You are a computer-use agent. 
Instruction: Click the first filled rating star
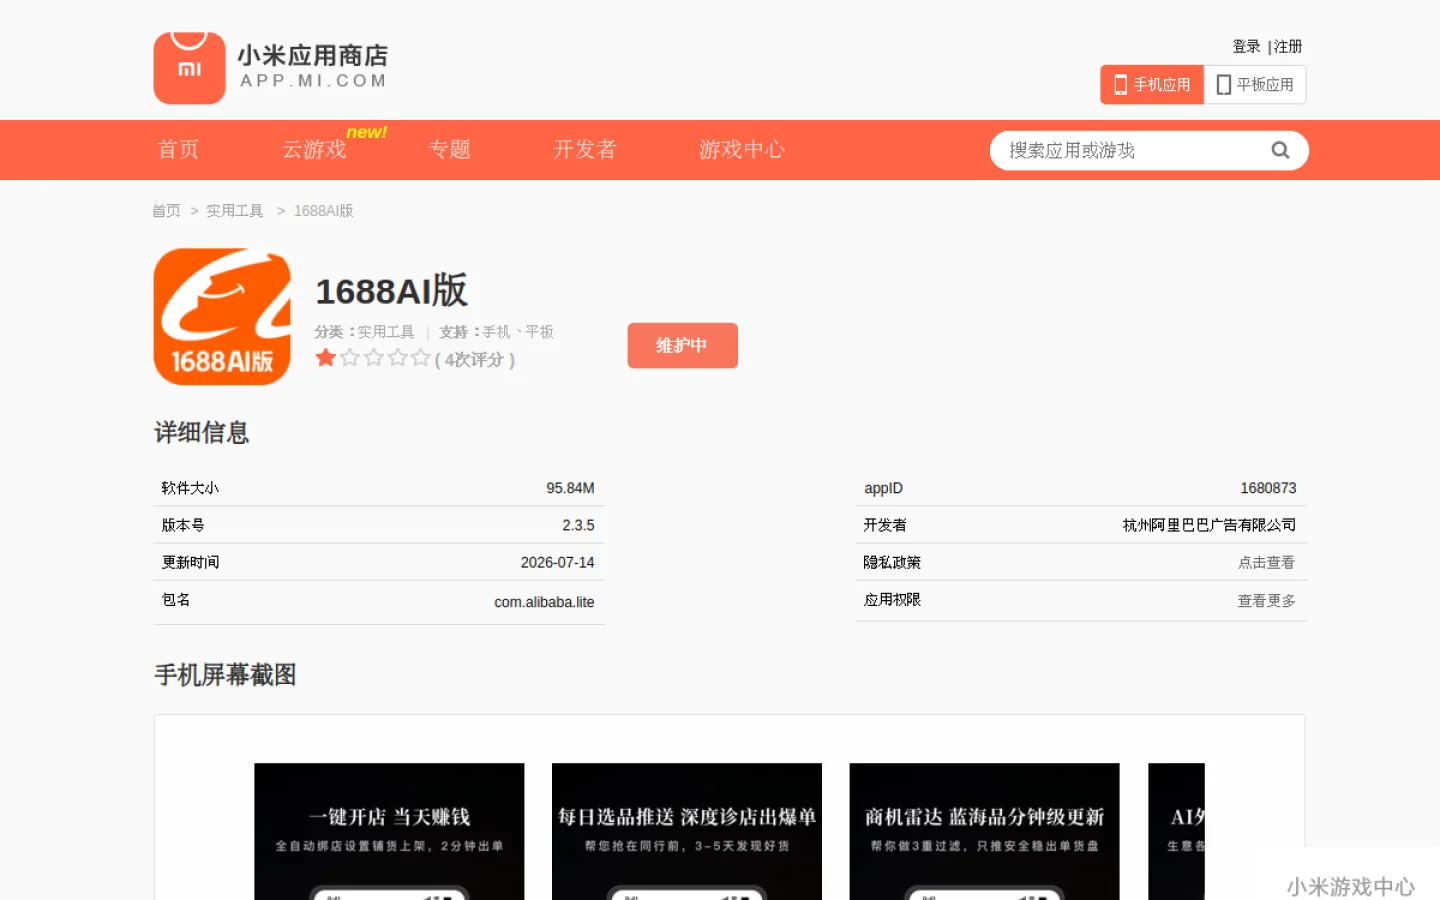[x=326, y=357]
